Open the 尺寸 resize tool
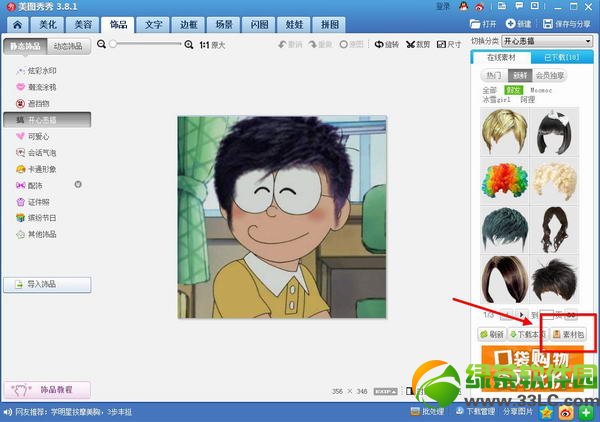The width and height of the screenshot is (600, 422). (x=452, y=44)
